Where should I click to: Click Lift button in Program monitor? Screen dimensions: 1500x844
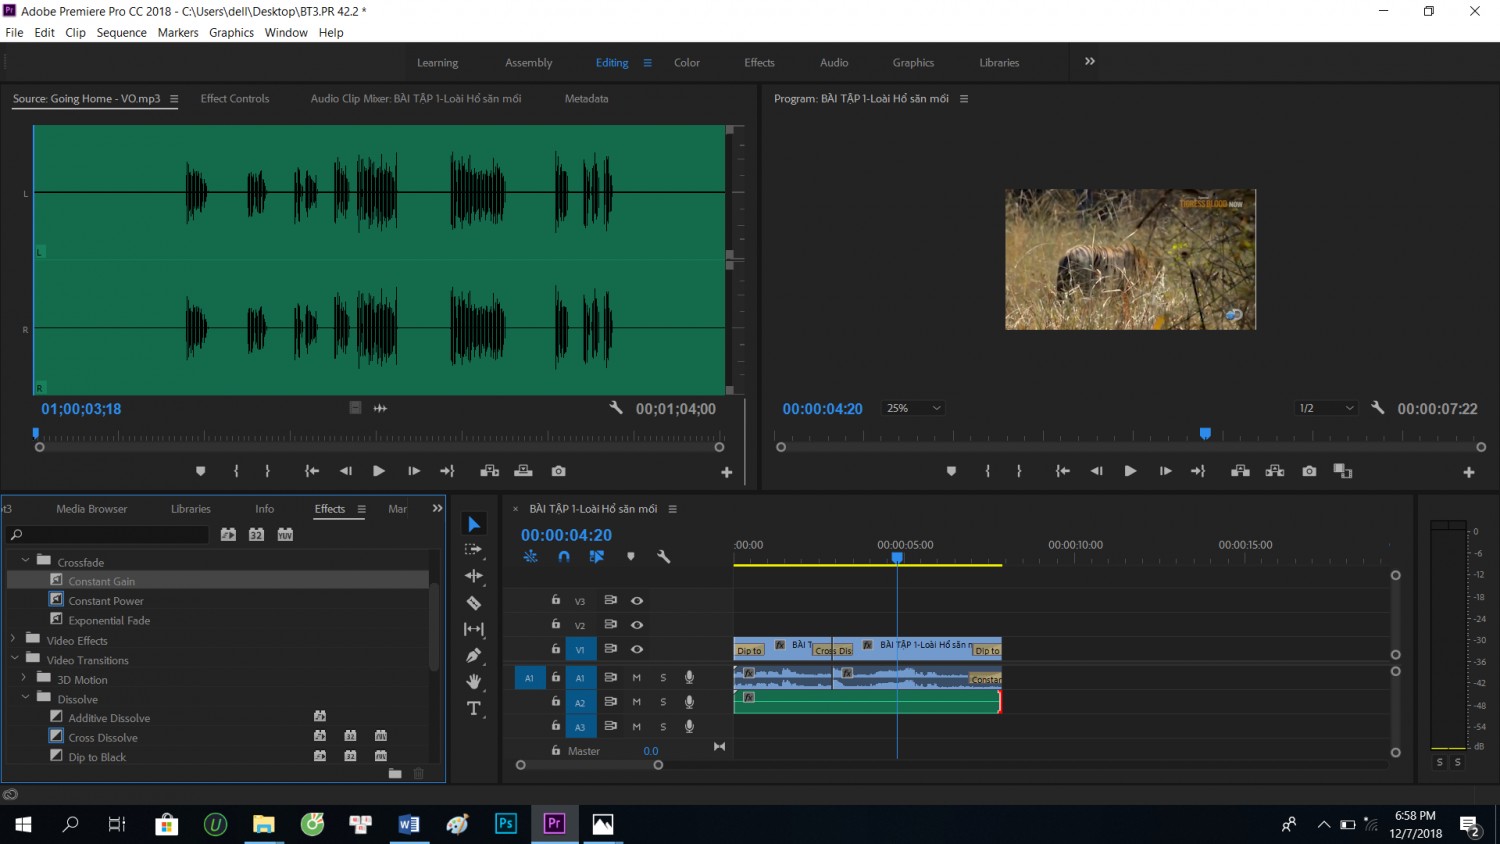pyautogui.click(x=1240, y=471)
